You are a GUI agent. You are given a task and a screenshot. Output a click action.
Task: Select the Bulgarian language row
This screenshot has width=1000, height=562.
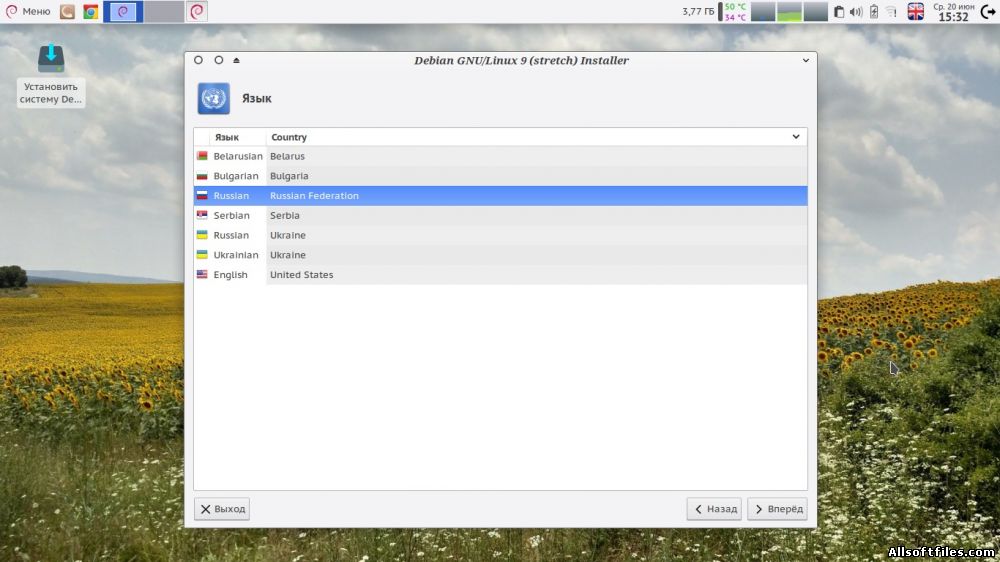pos(501,176)
